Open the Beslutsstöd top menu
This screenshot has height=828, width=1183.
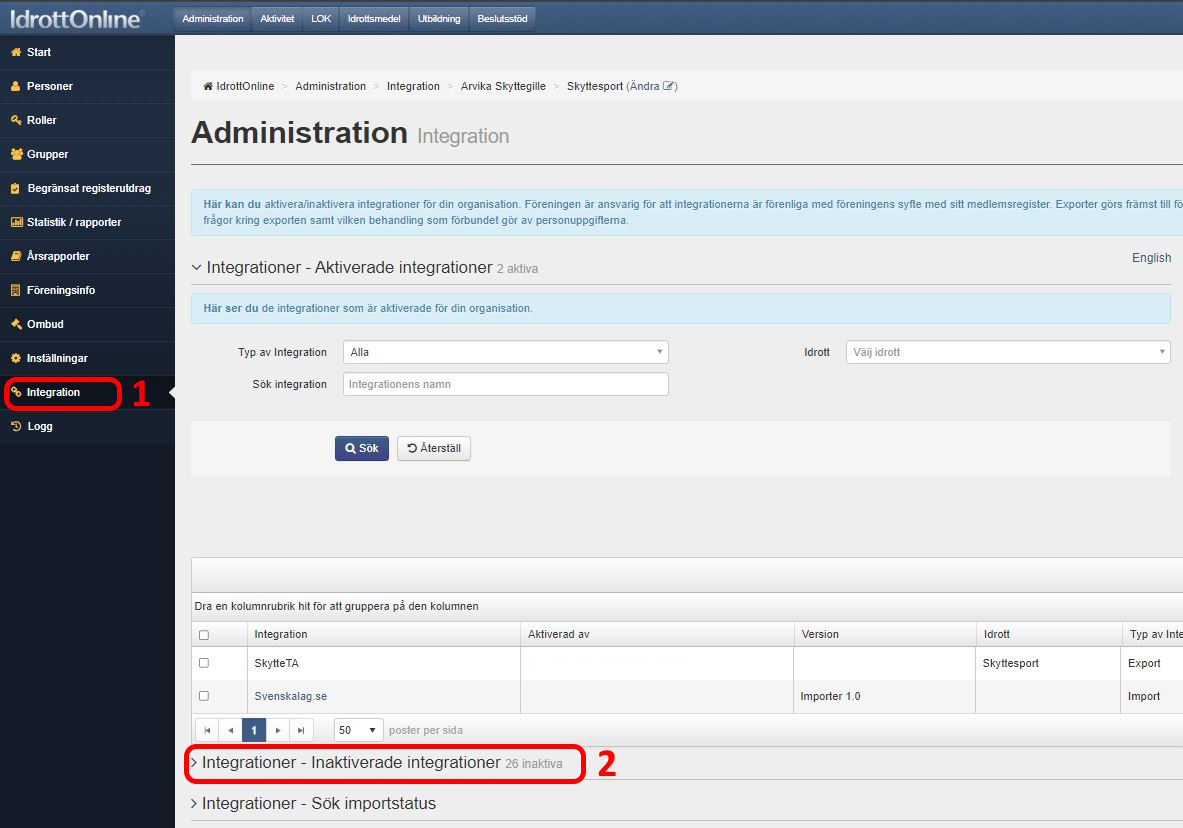[502, 18]
